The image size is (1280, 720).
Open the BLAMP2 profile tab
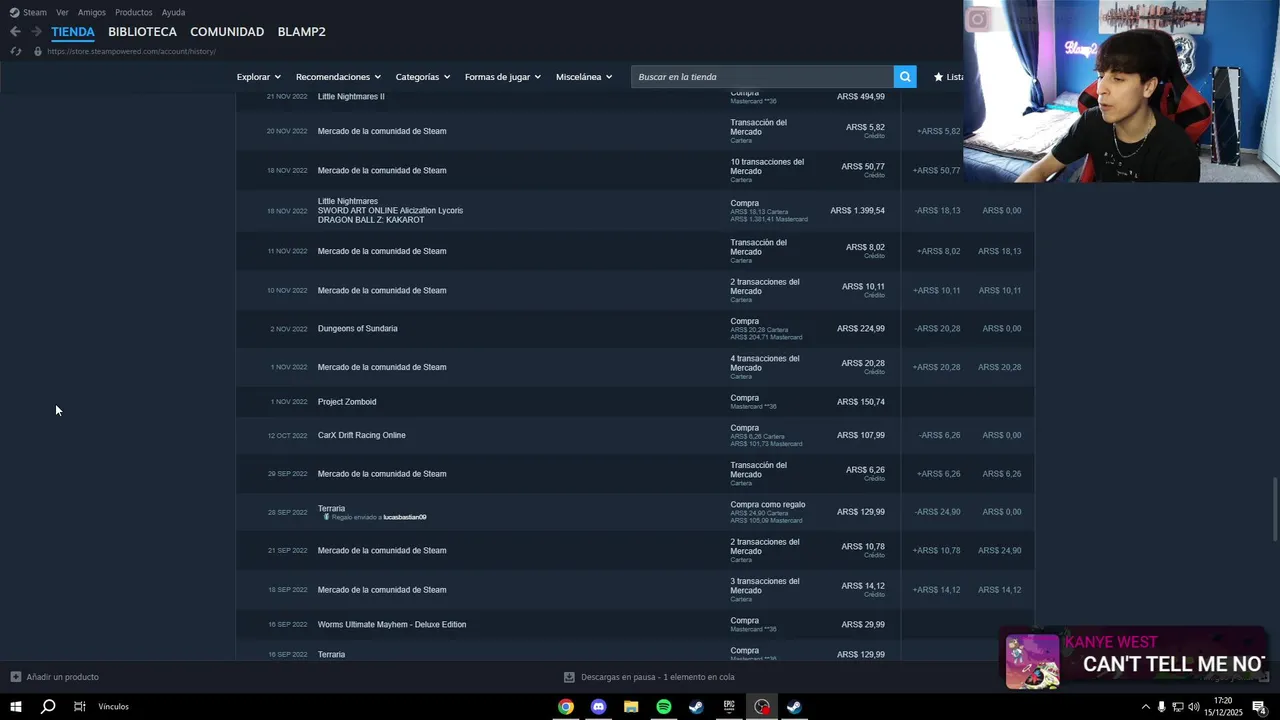pos(301,32)
